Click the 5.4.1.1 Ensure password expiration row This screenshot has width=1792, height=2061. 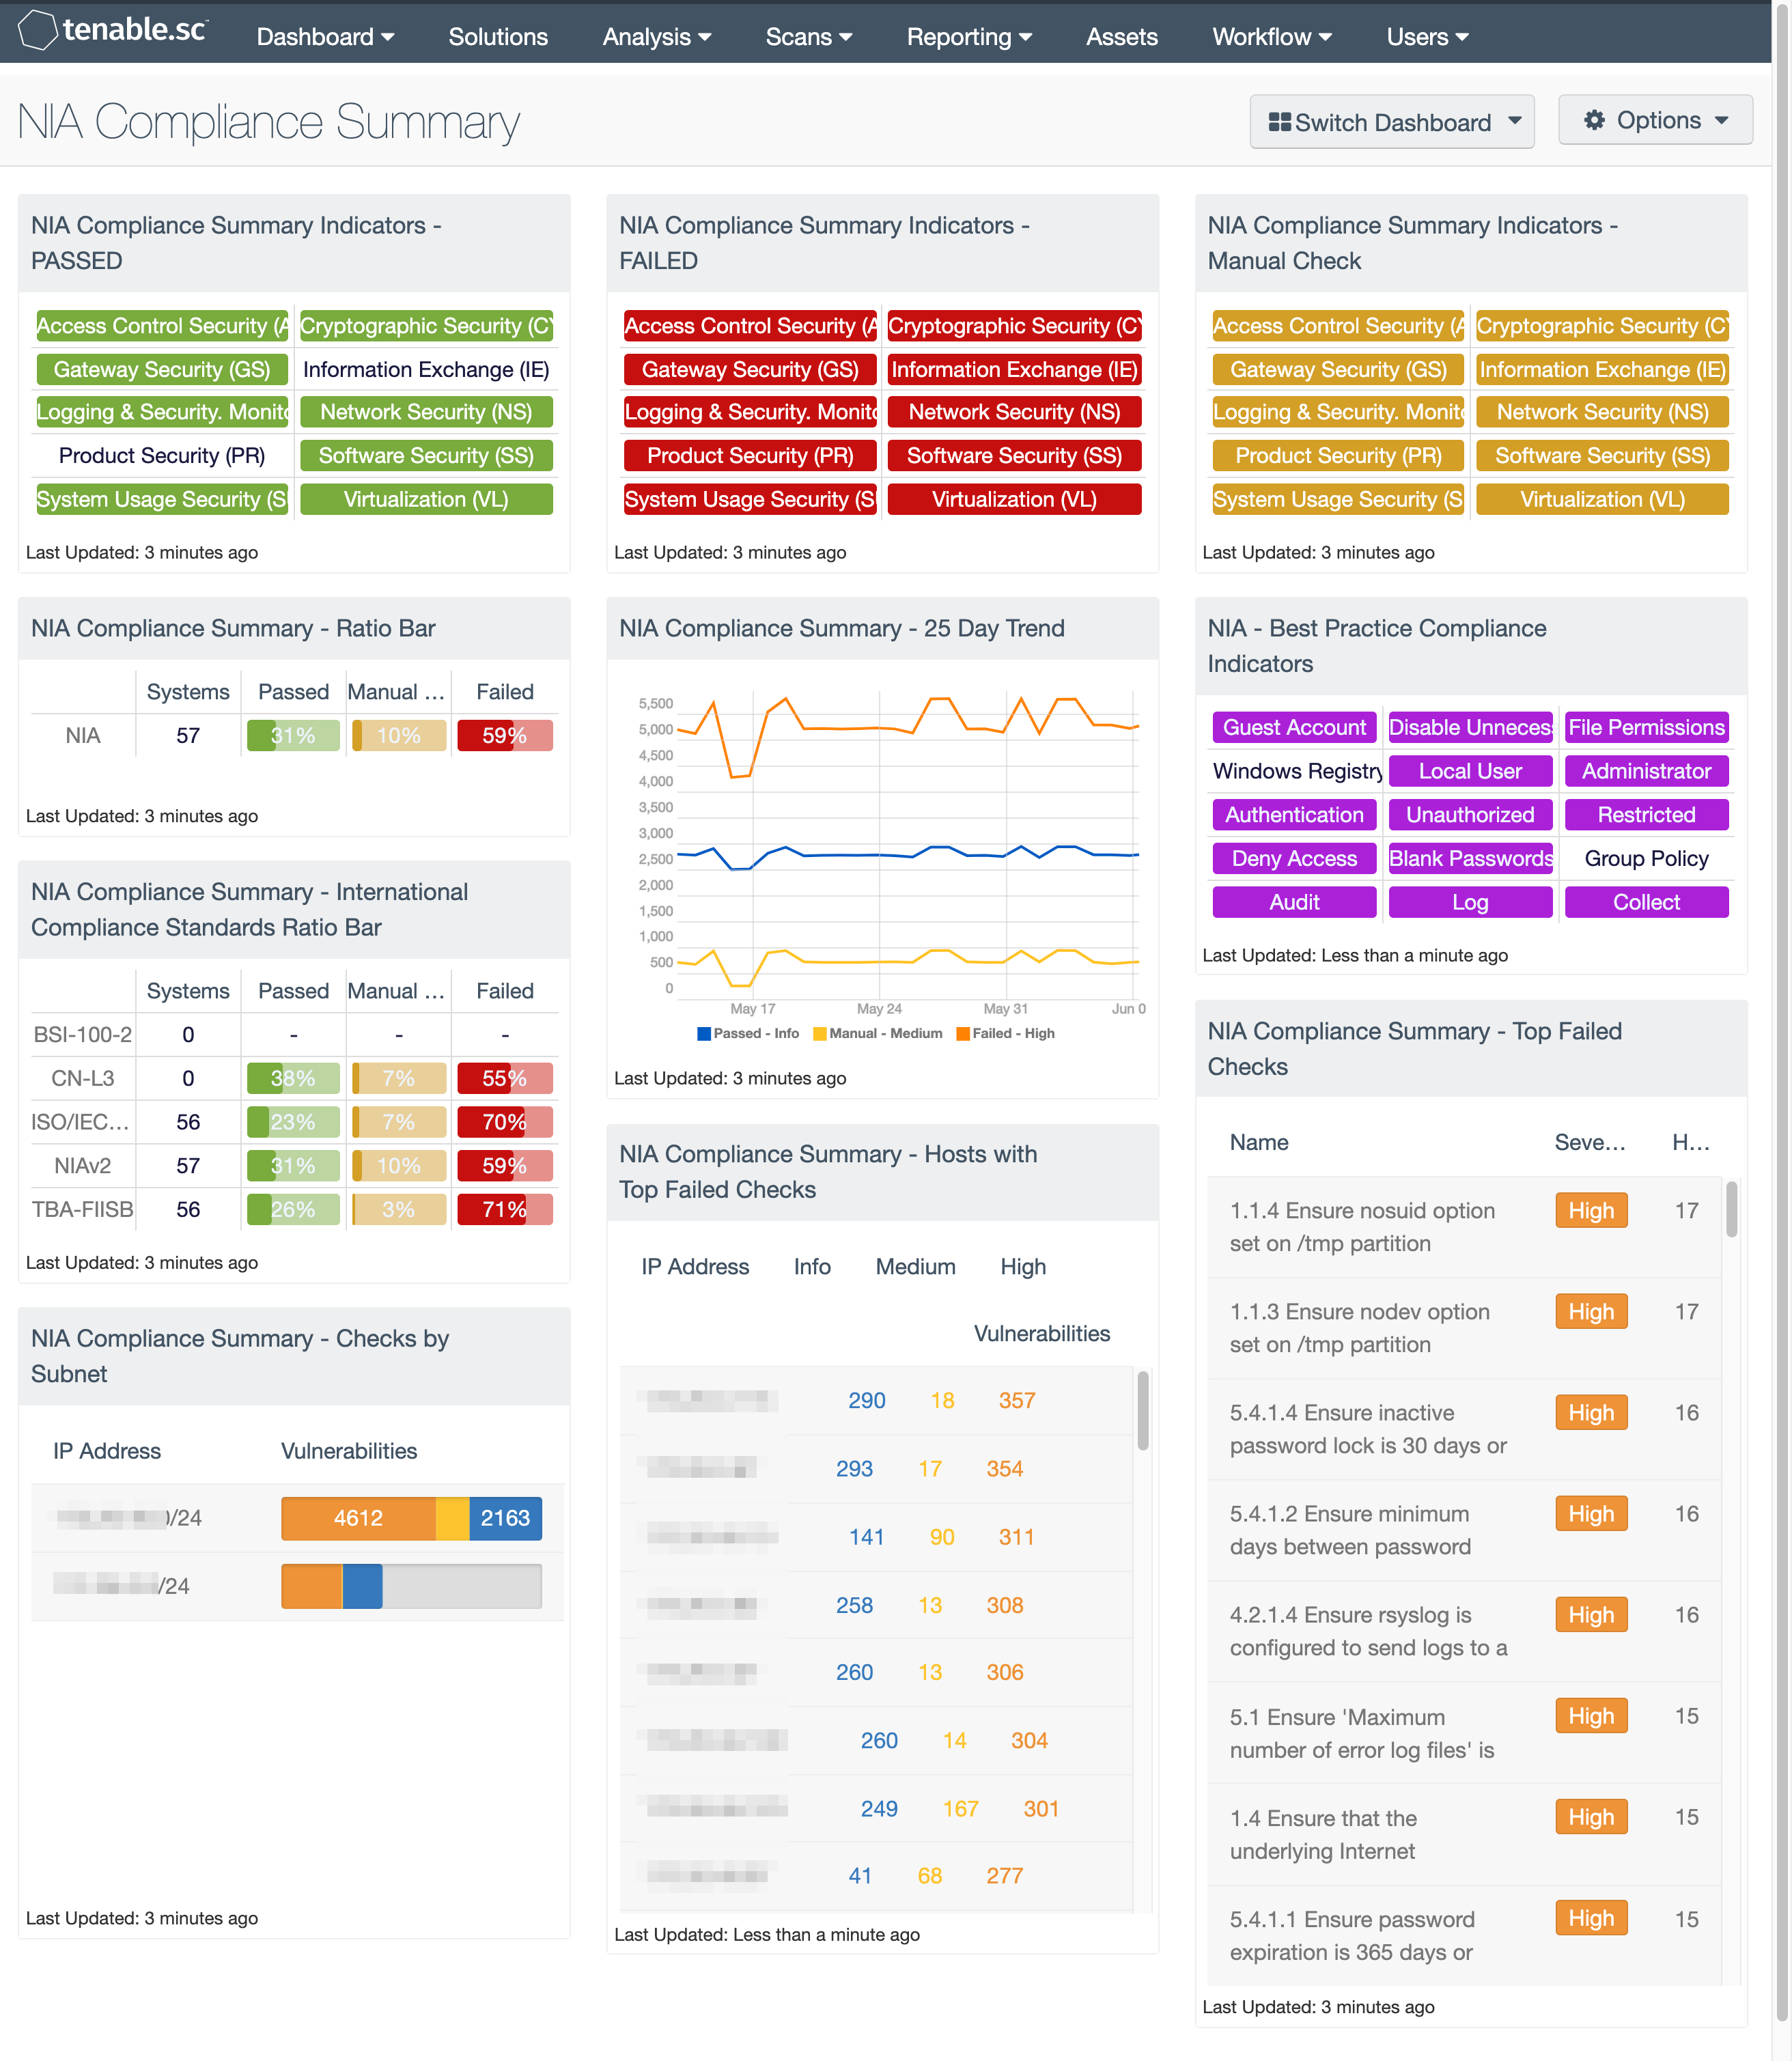1464,1936
